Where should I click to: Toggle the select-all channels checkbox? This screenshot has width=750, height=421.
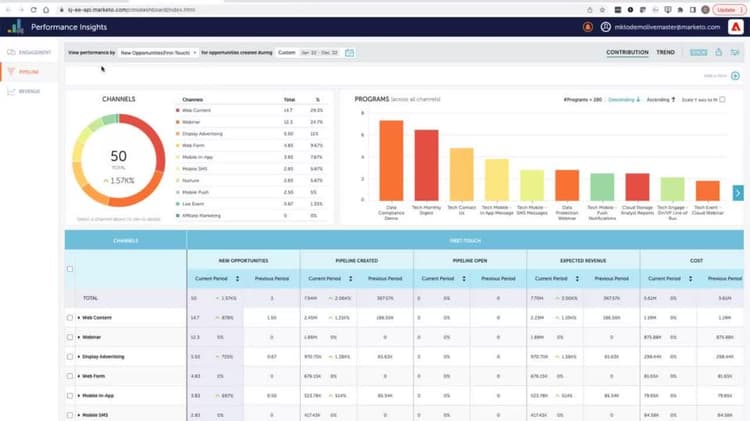(x=70, y=269)
